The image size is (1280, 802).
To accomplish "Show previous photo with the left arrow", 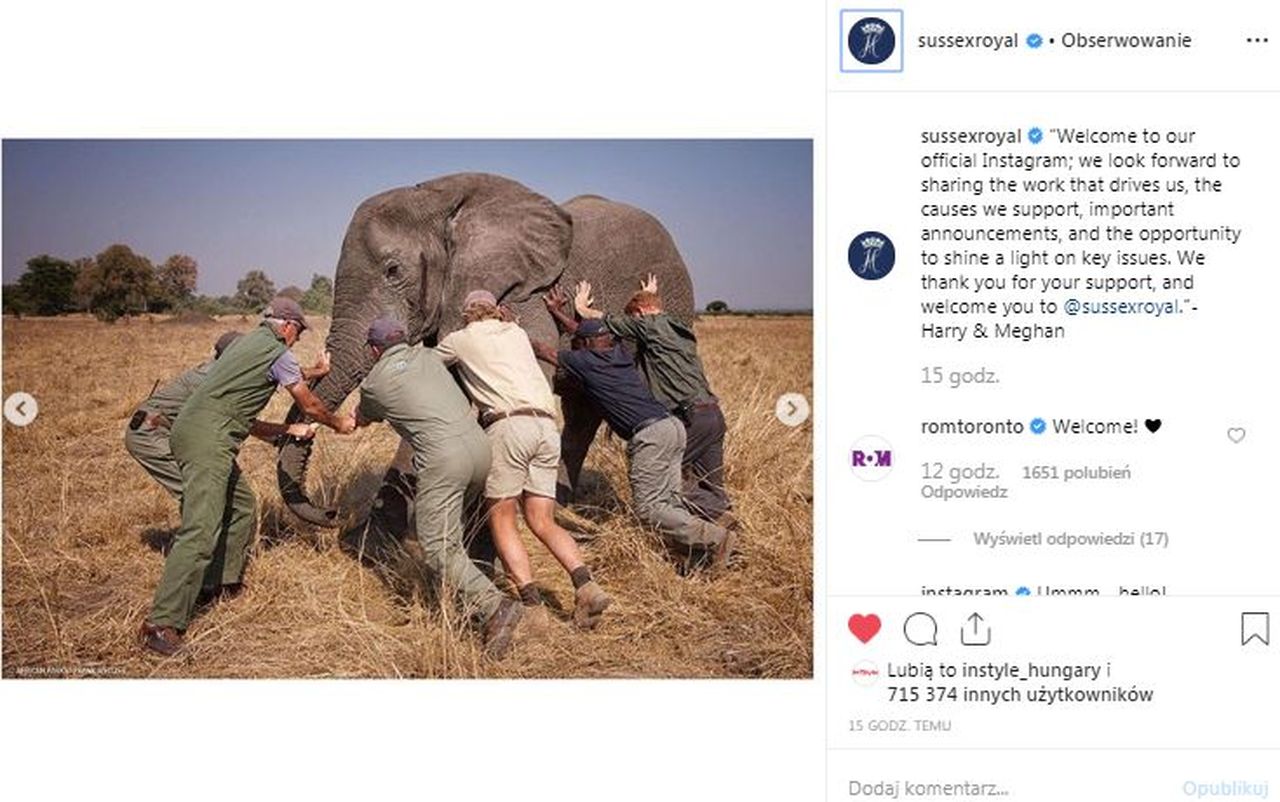I will pos(20,409).
